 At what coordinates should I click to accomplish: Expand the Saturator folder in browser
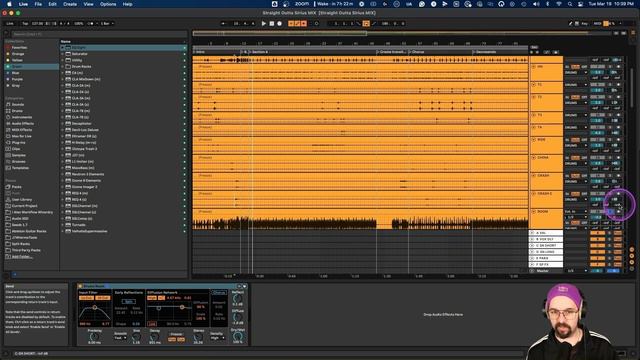tap(63, 54)
